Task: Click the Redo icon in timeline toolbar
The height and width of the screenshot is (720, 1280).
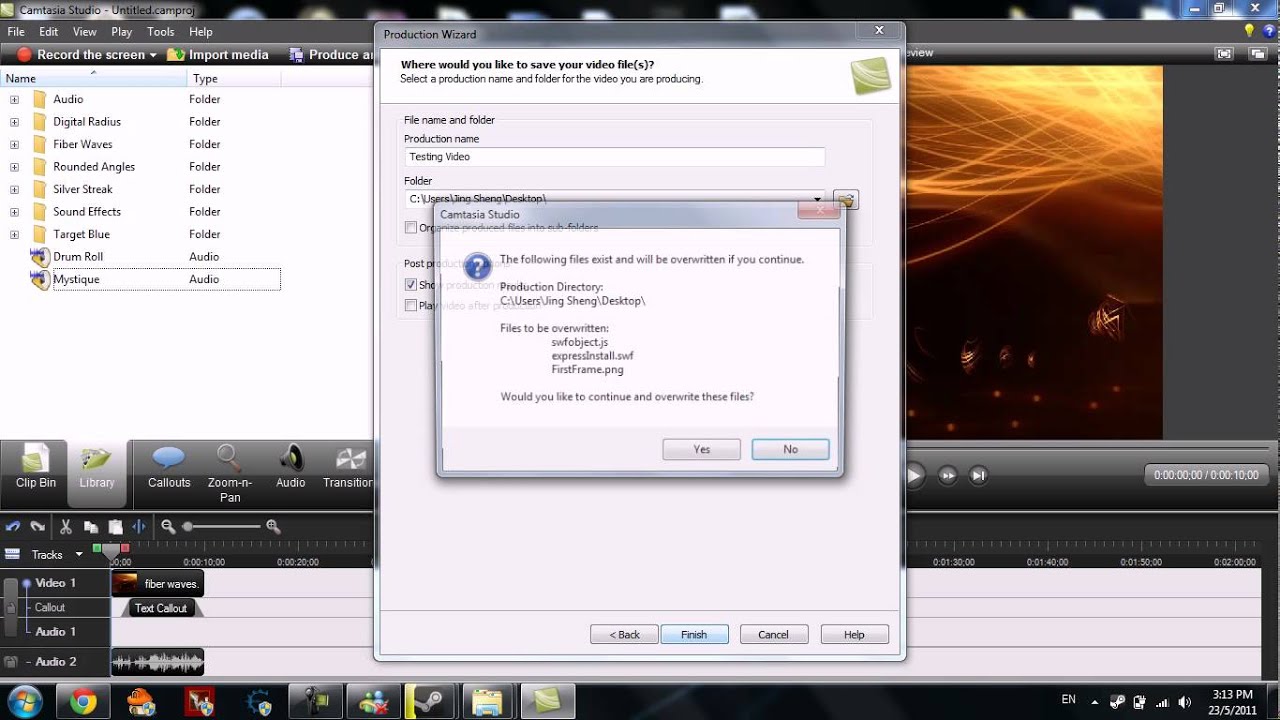Action: click(38, 526)
